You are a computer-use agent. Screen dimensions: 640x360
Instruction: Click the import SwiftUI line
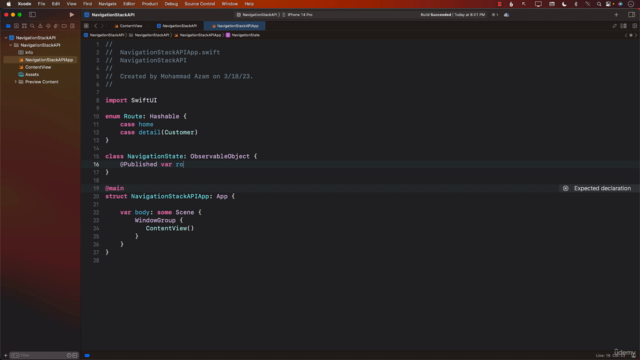pyautogui.click(x=131, y=100)
